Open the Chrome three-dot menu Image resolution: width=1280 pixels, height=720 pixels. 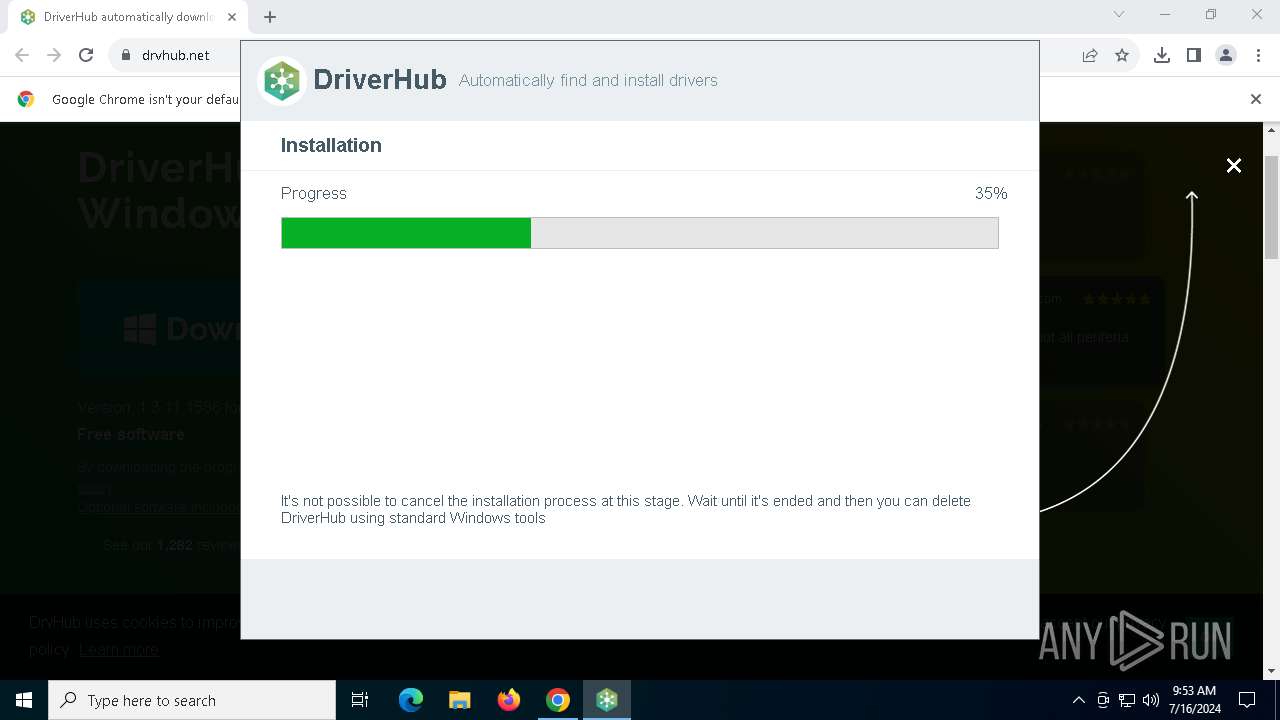1258,55
